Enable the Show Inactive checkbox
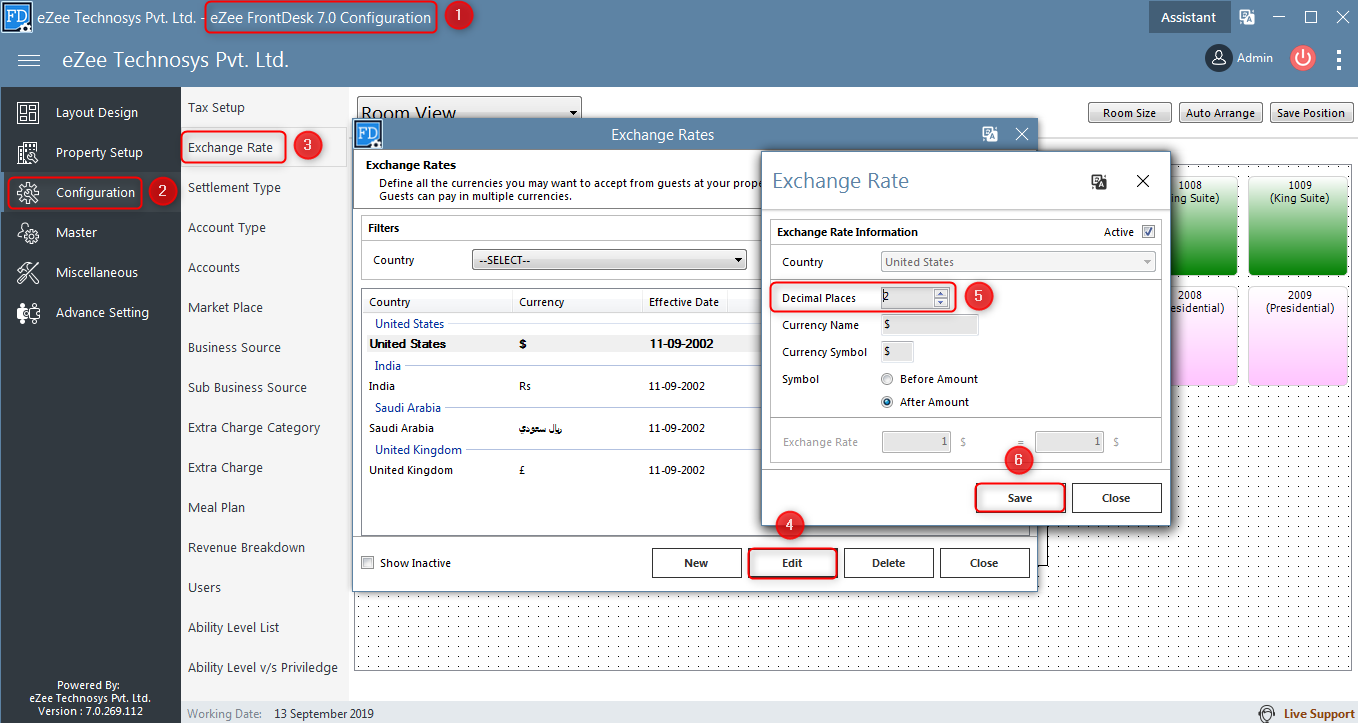The height and width of the screenshot is (723, 1358). pos(368,563)
